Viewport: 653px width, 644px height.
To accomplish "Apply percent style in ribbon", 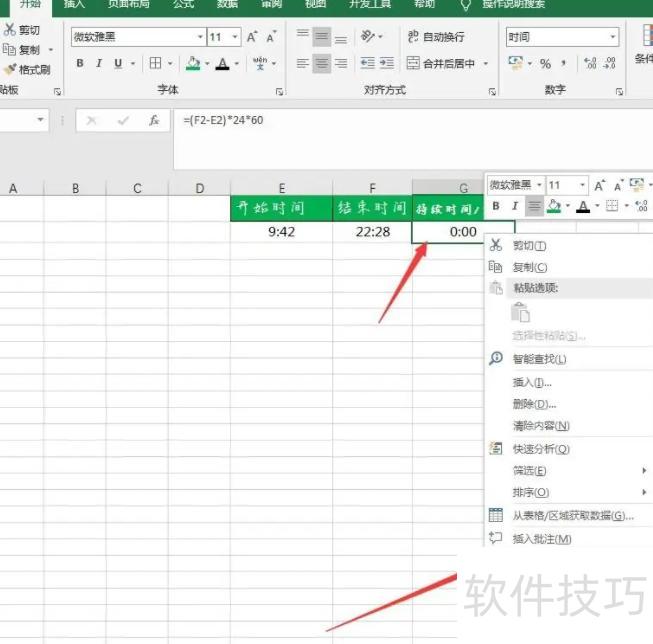I will 545,64.
